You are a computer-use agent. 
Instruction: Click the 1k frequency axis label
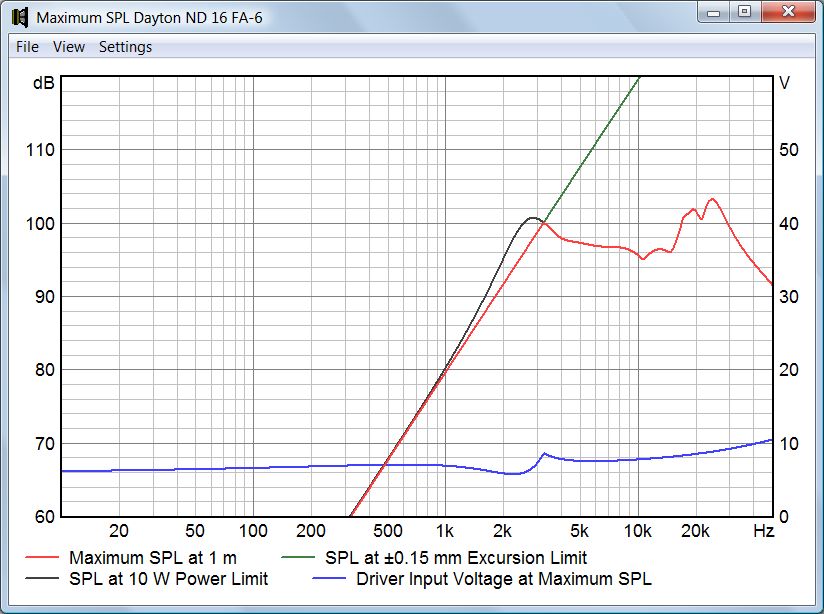[x=445, y=531]
